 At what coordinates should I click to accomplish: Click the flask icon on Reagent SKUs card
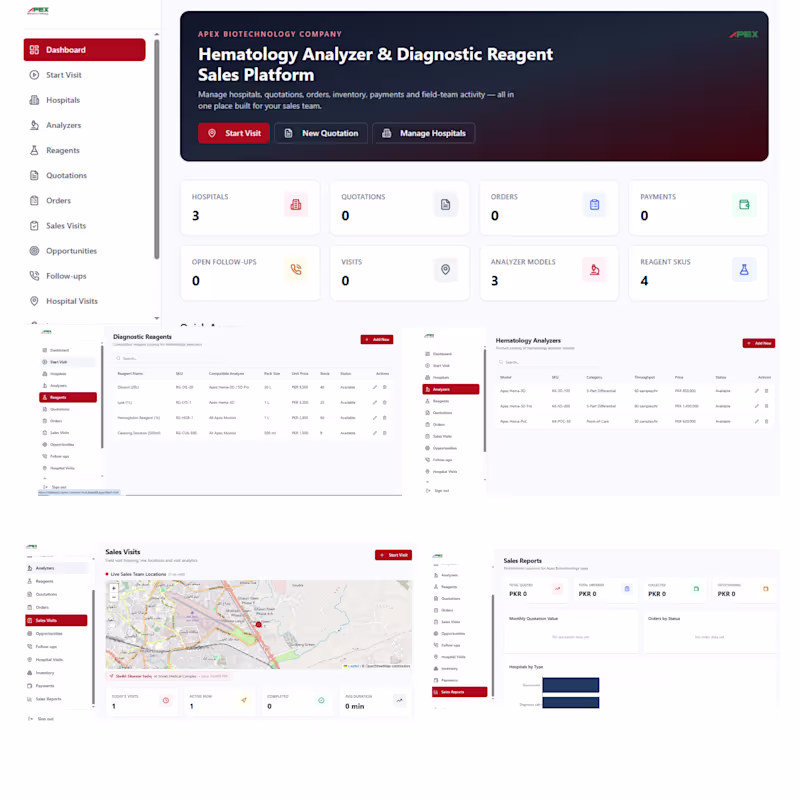pos(744,269)
